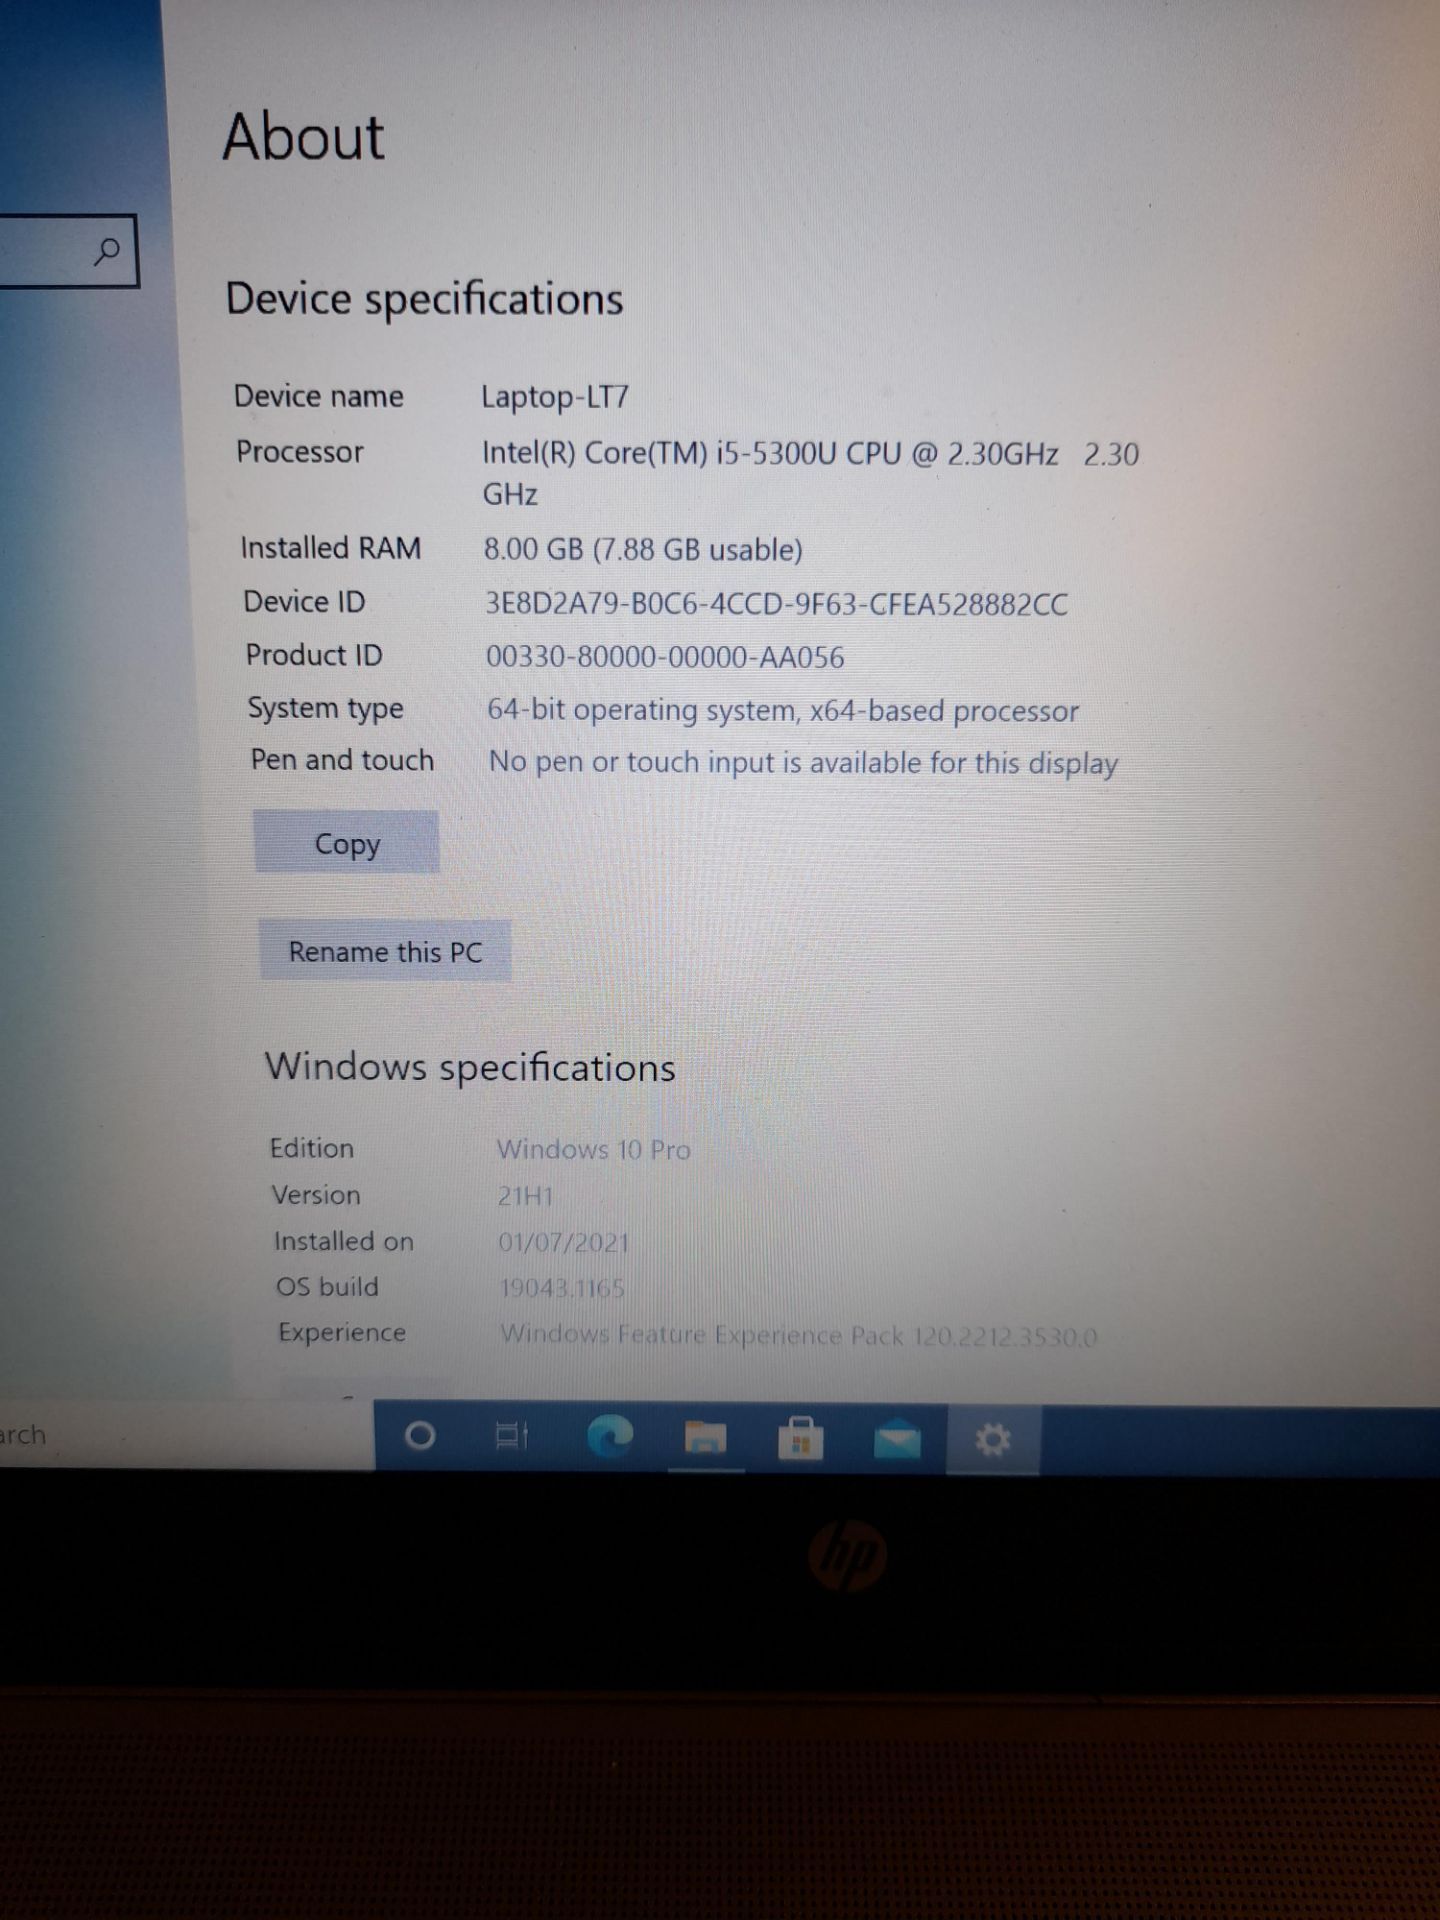Select the device name value Laptop-LT7
This screenshot has height=1920, width=1440.
coord(555,397)
